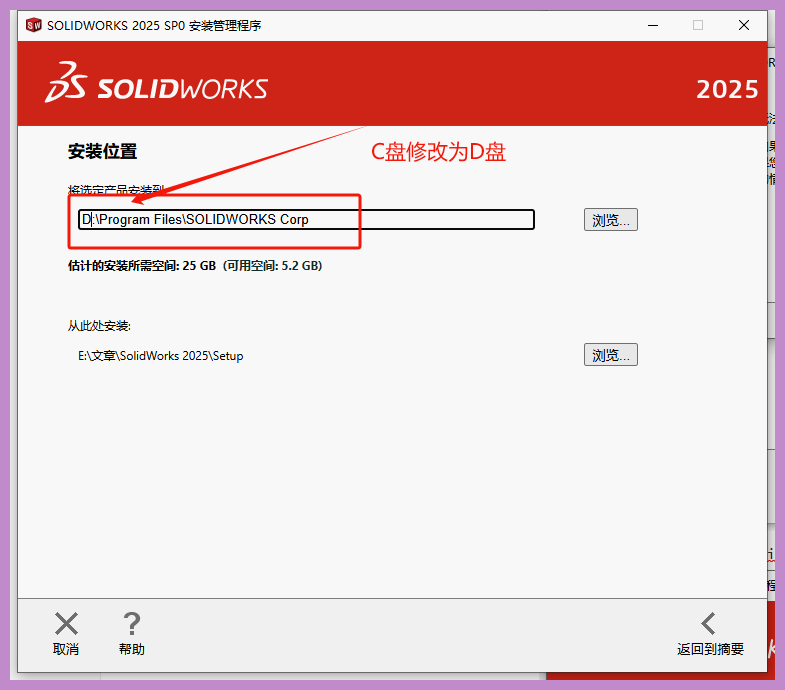Minimize the installation manager window
Viewport: 785px width, 690px height.
653,25
